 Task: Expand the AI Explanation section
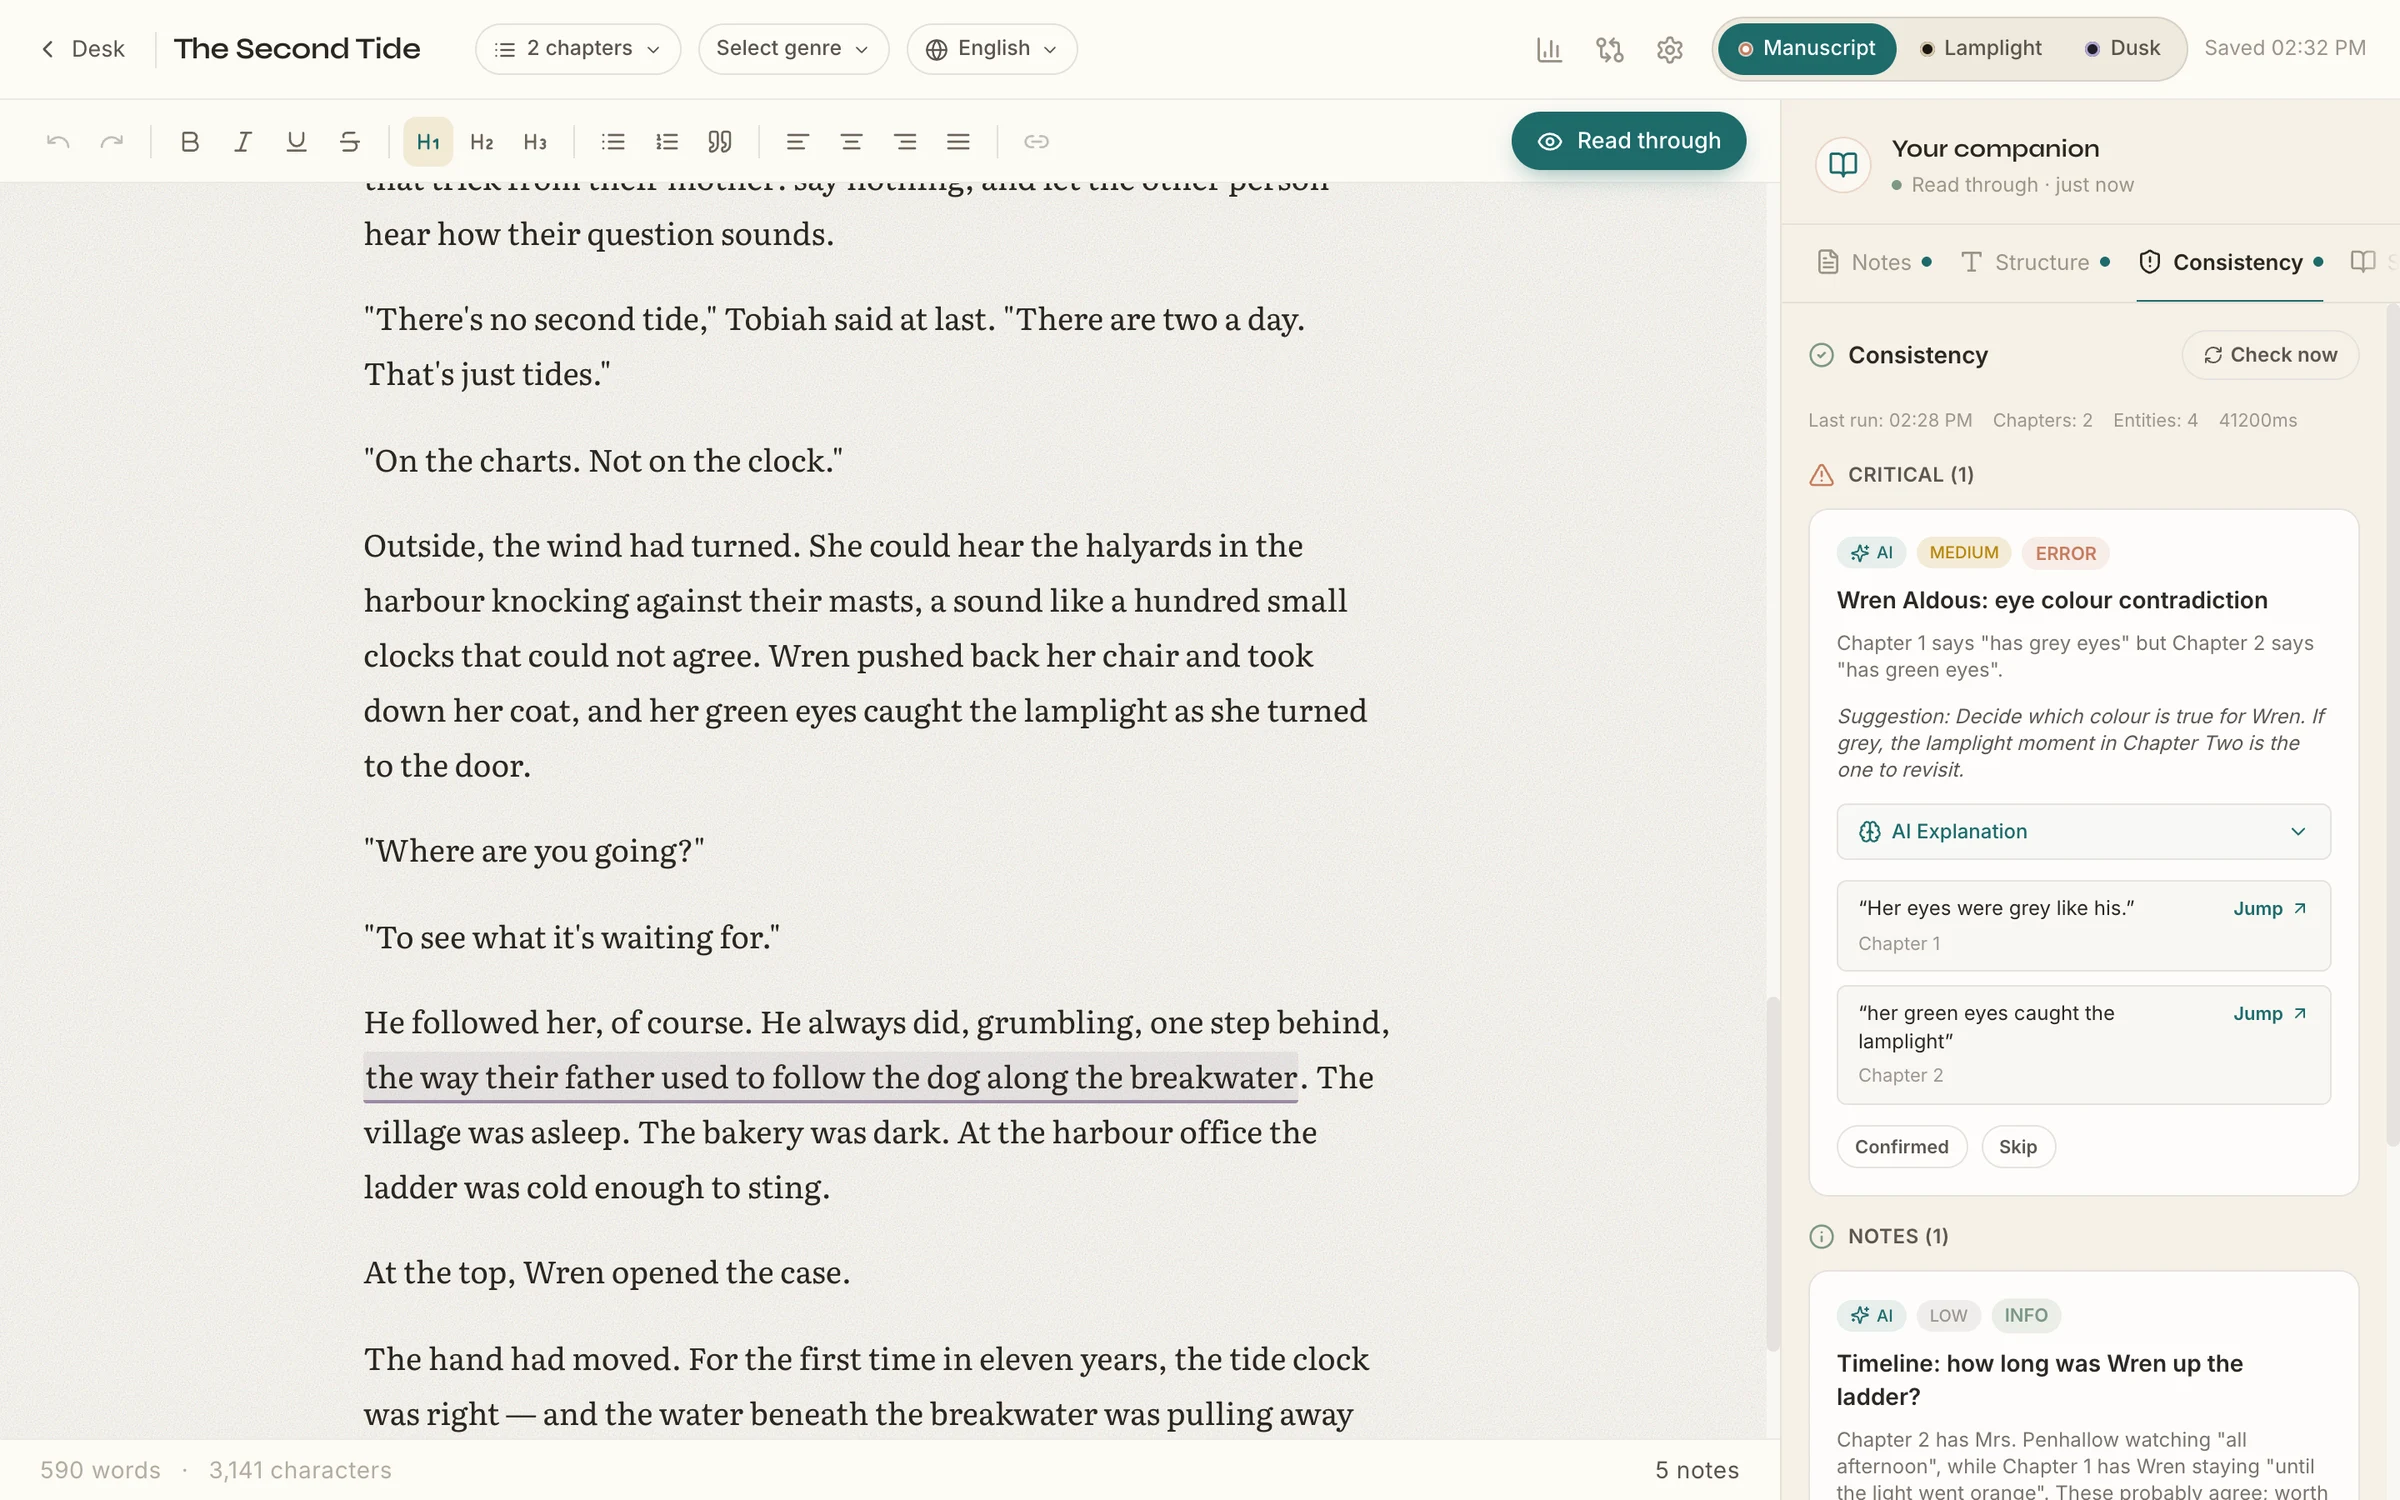click(x=2083, y=832)
